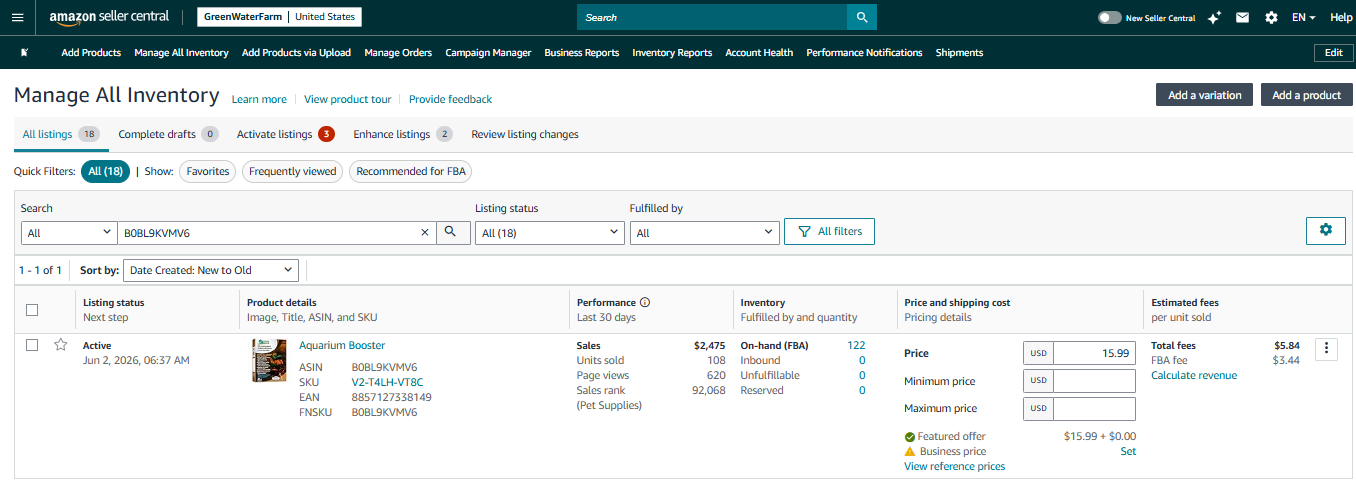The width and height of the screenshot is (1356, 500).
Task: Open Manage Orders menu item
Action: (398, 52)
